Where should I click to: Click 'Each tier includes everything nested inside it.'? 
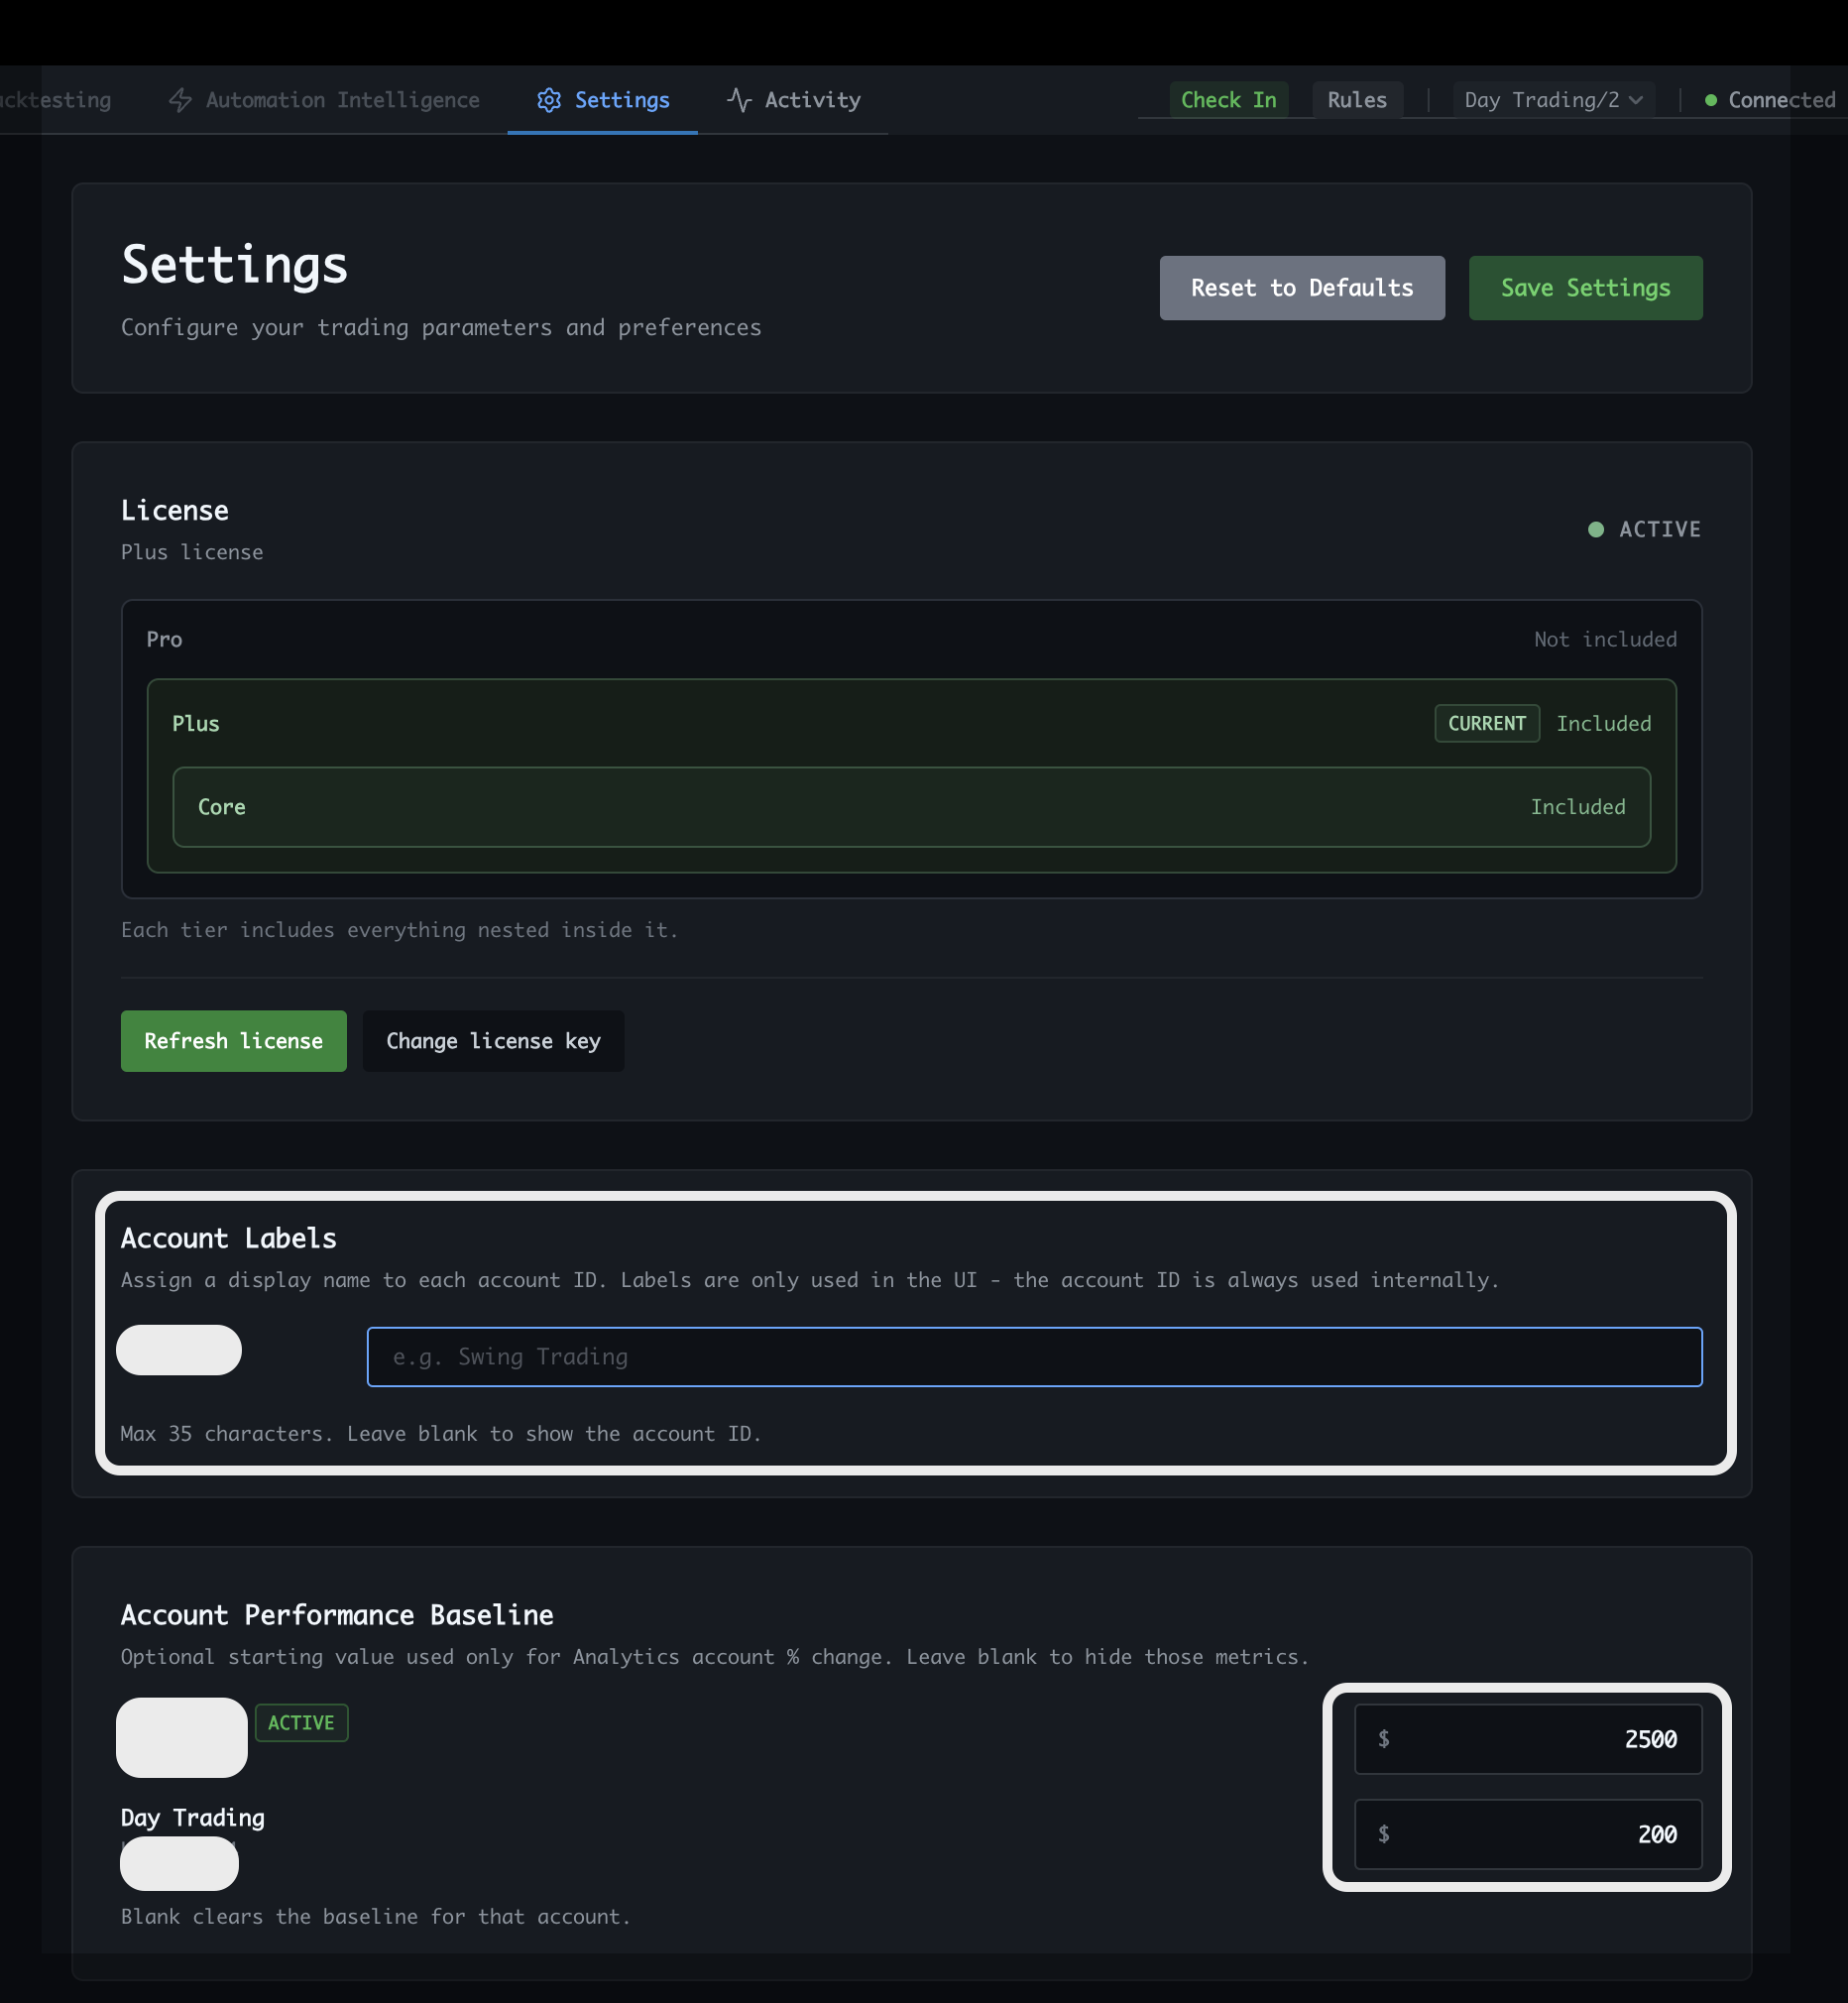click(400, 930)
